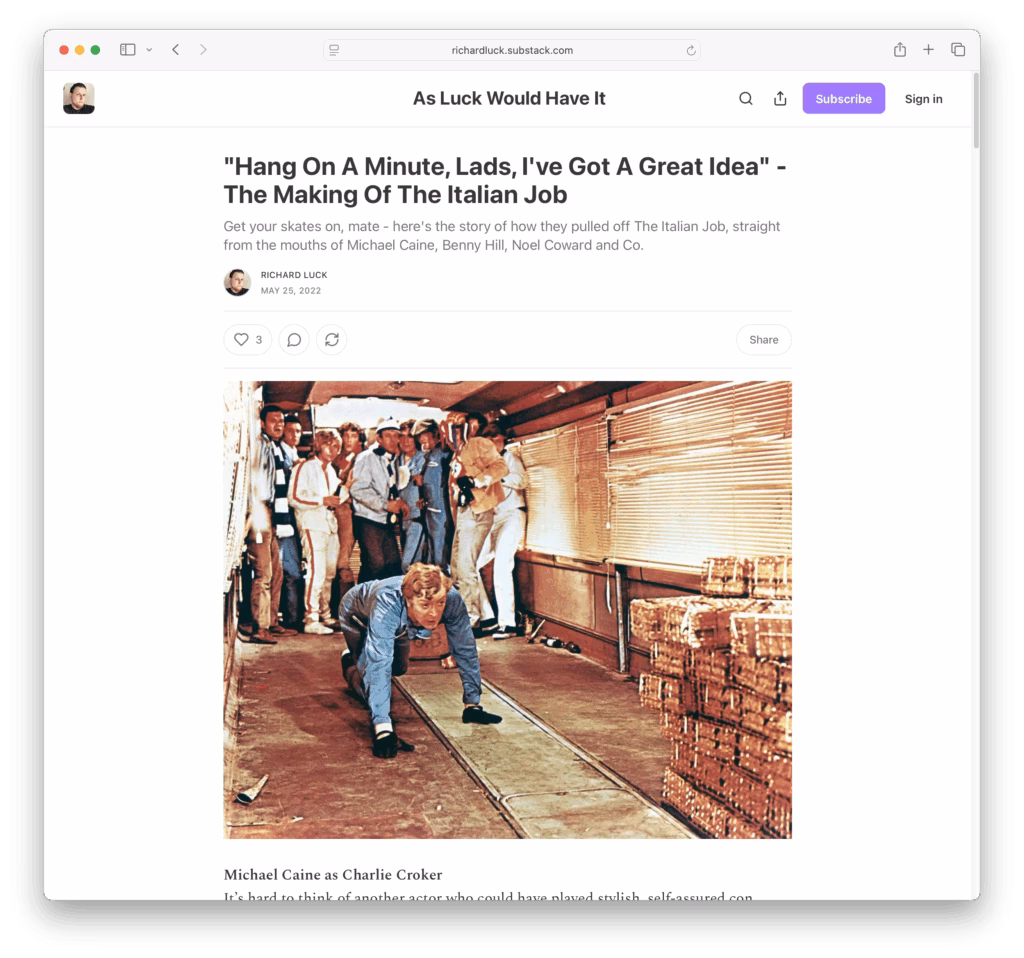Toggle the Safari sidebar
The width and height of the screenshot is (1024, 958).
click(127, 50)
